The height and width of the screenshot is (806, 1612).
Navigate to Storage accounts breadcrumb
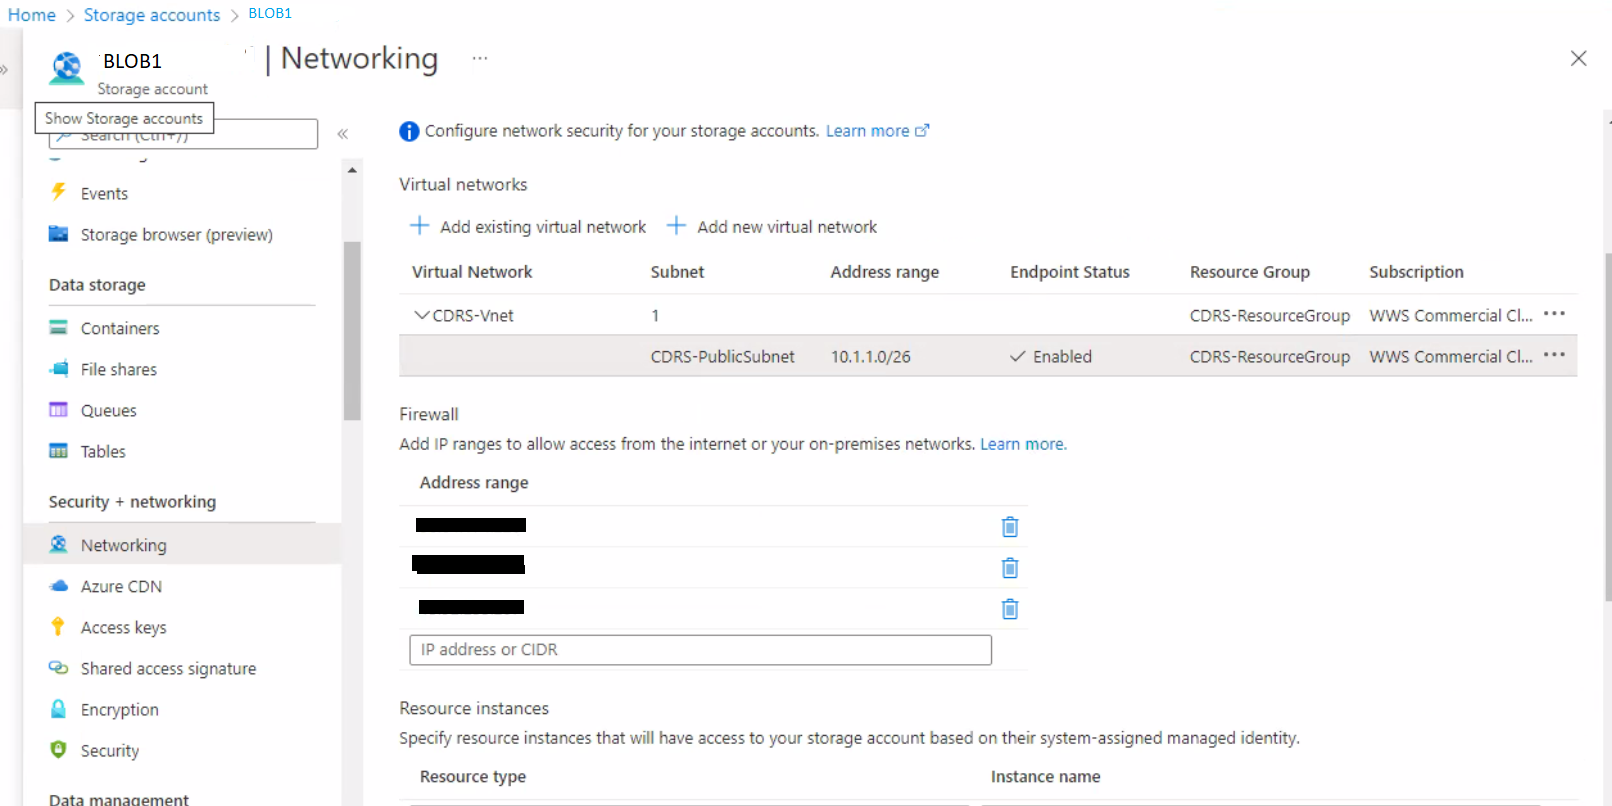(151, 15)
